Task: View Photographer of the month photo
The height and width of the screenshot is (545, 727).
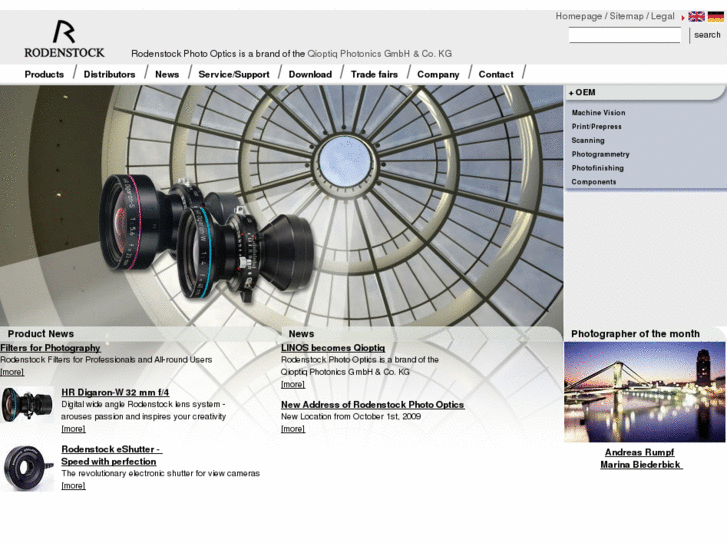Action: point(644,392)
